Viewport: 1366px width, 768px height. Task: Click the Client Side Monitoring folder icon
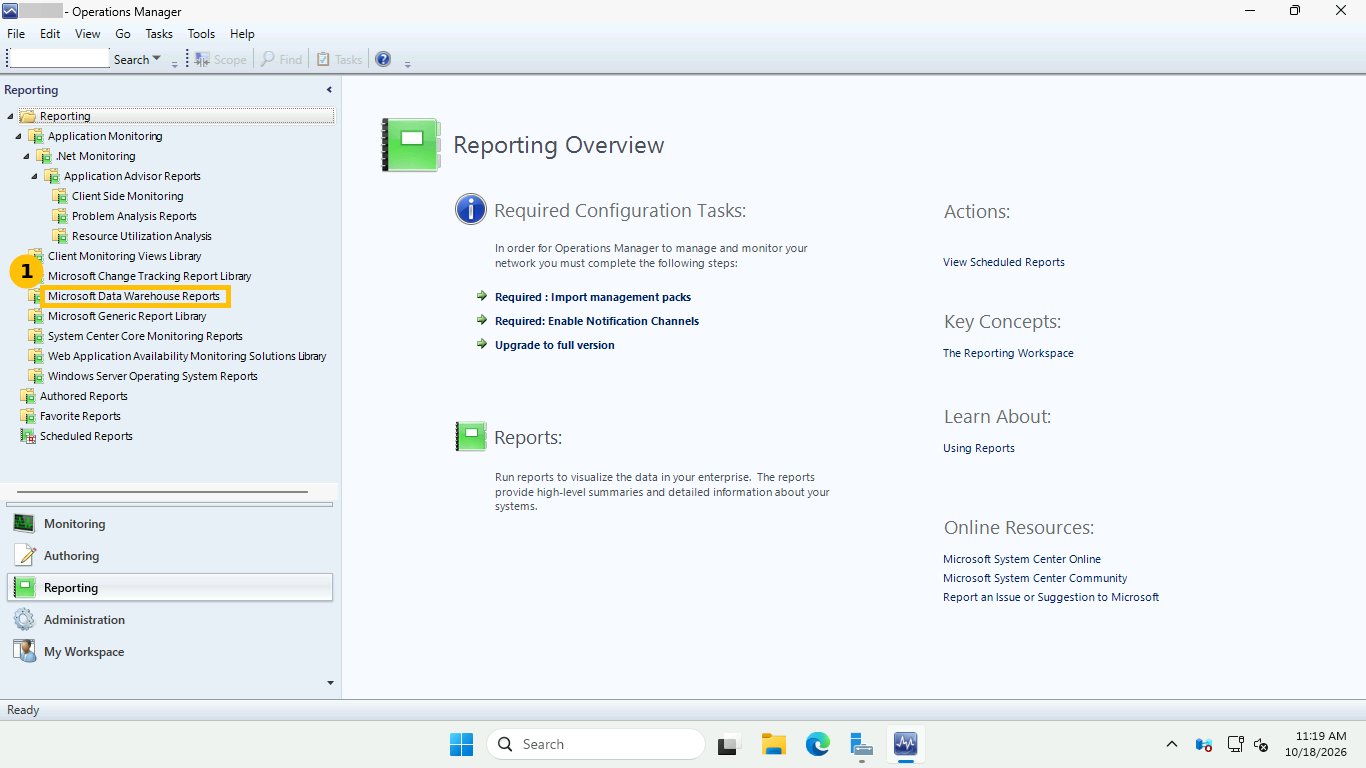tap(59, 196)
